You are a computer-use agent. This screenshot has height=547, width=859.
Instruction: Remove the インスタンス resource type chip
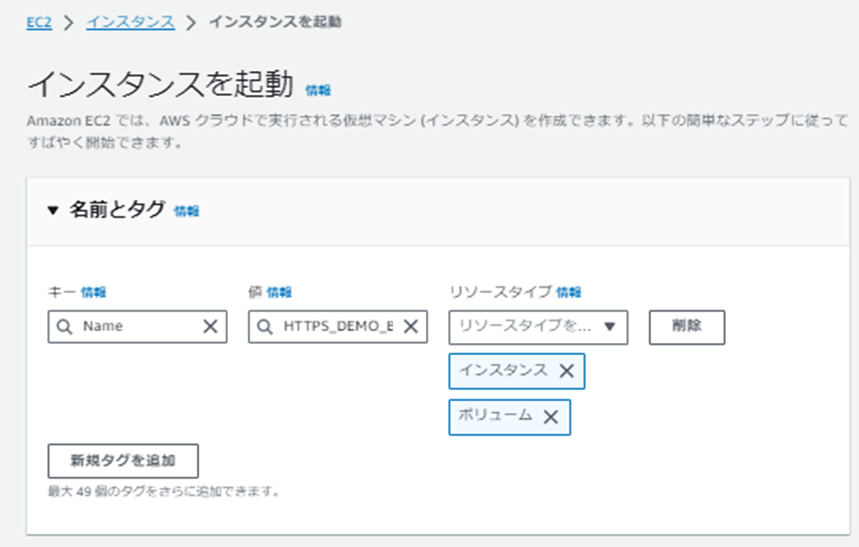click(566, 371)
